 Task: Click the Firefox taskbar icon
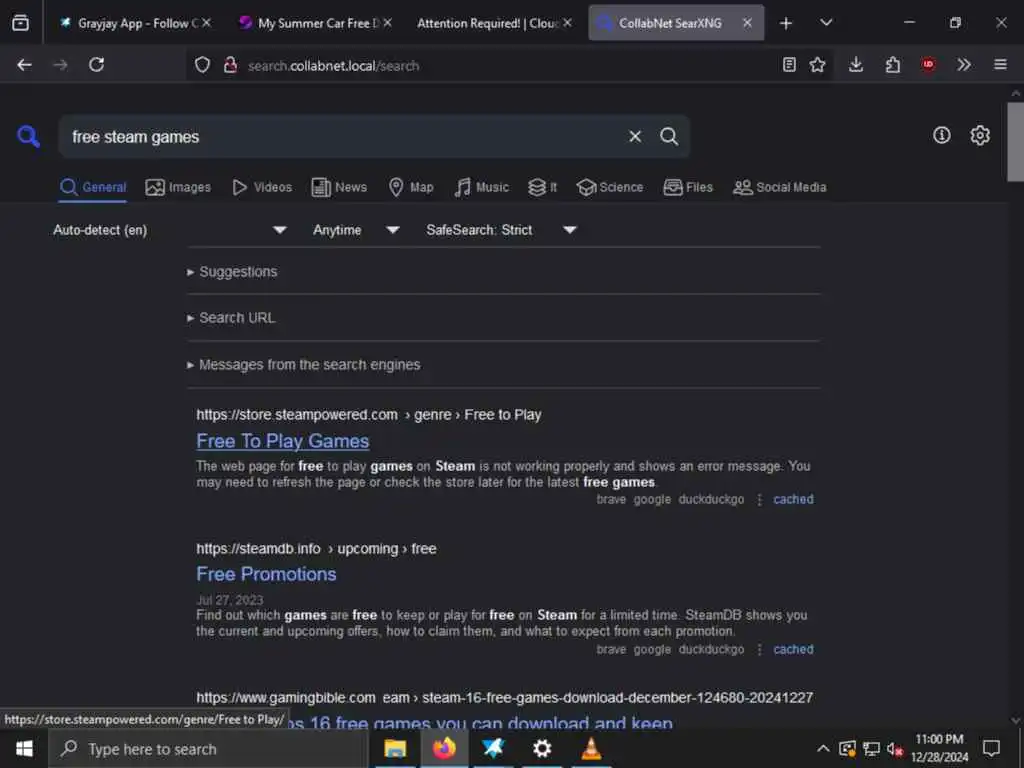pyautogui.click(x=444, y=749)
